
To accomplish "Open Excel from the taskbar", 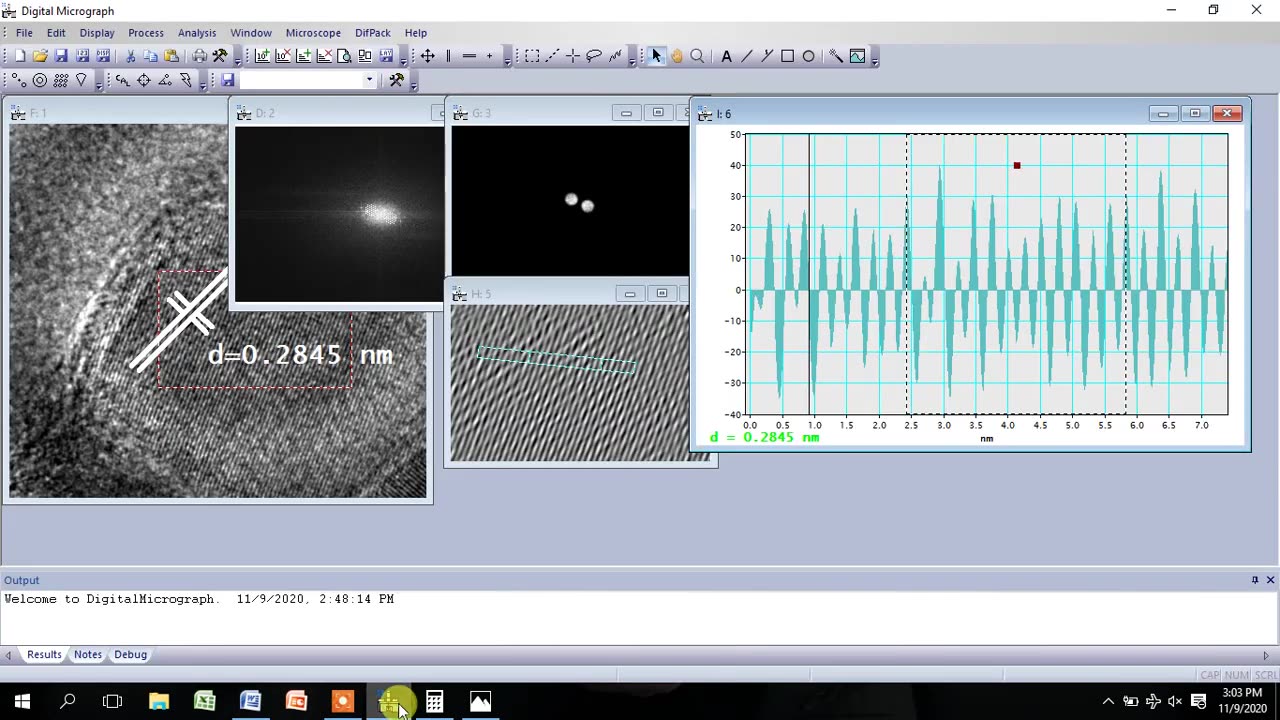I will click(205, 702).
